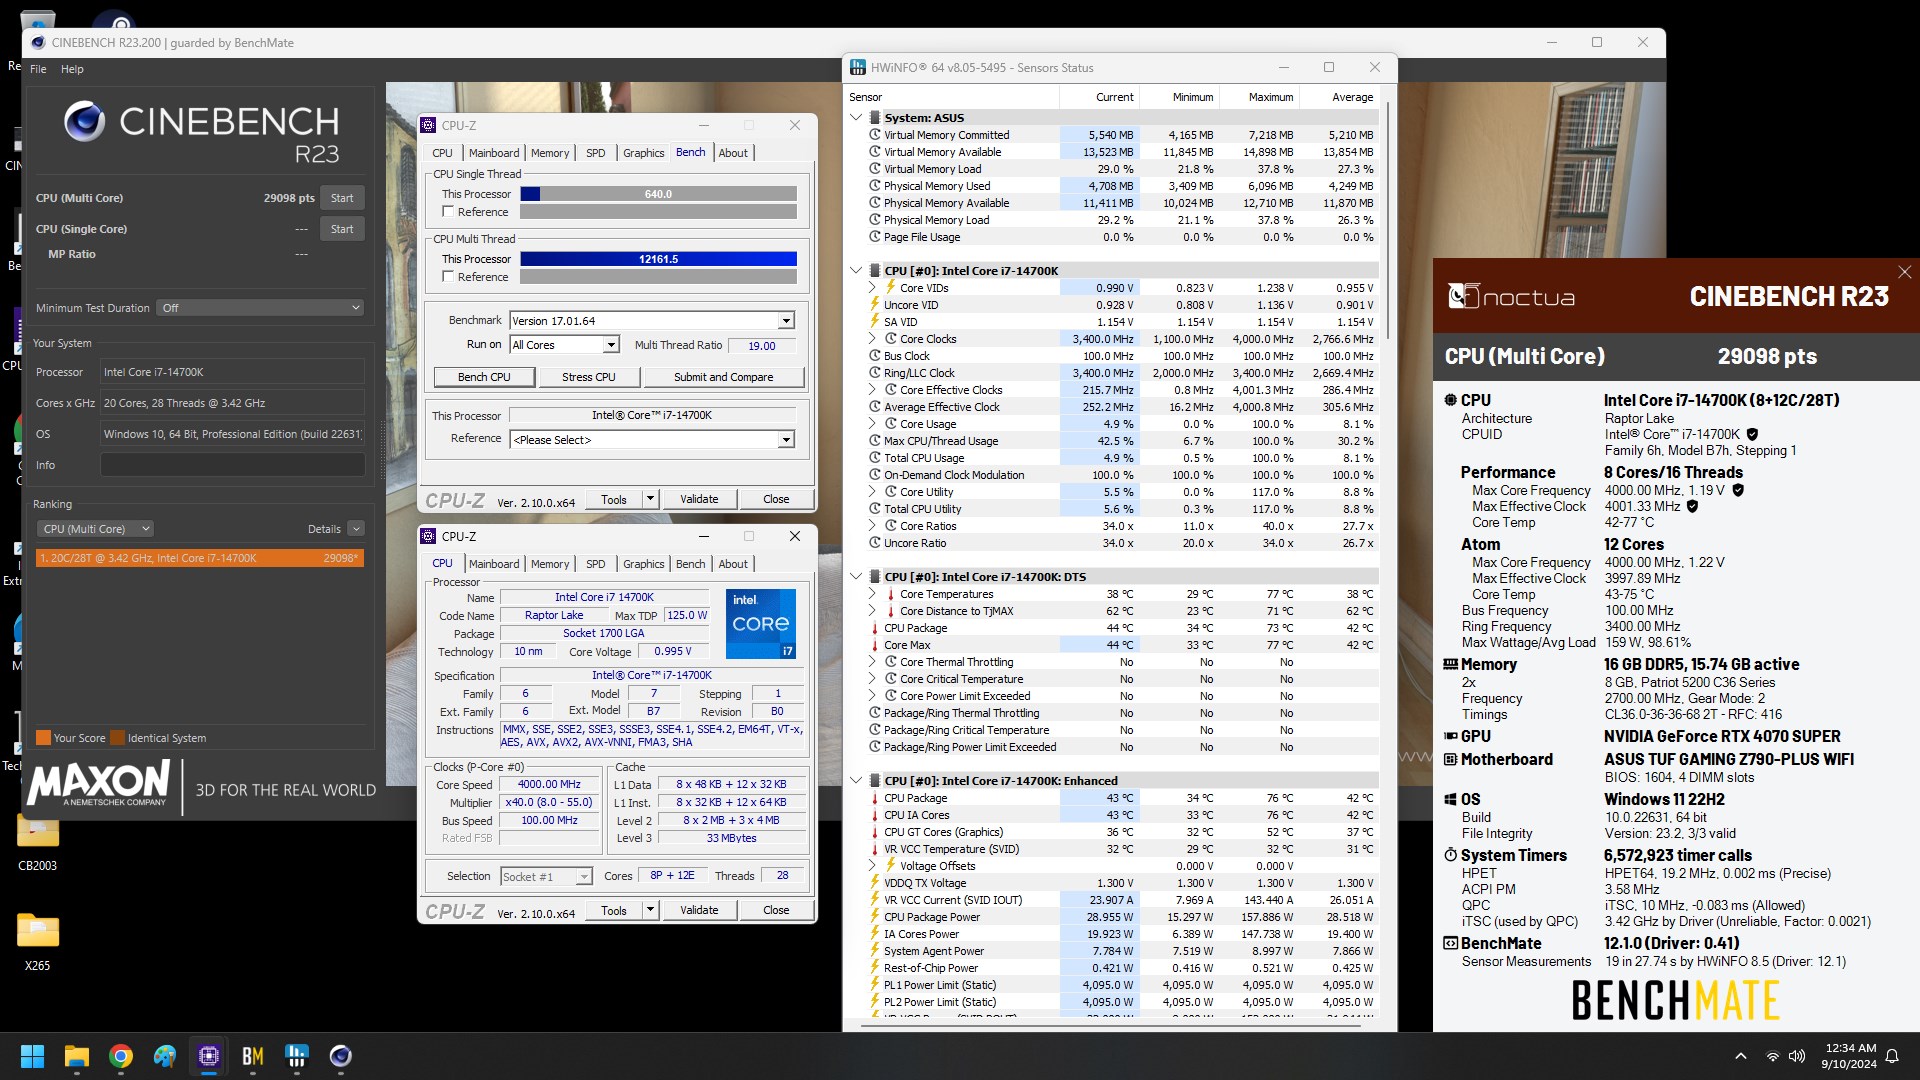Collapse the i7-14700K: Enhanced sensor group
The height and width of the screenshot is (1080, 1920).
[x=856, y=781]
